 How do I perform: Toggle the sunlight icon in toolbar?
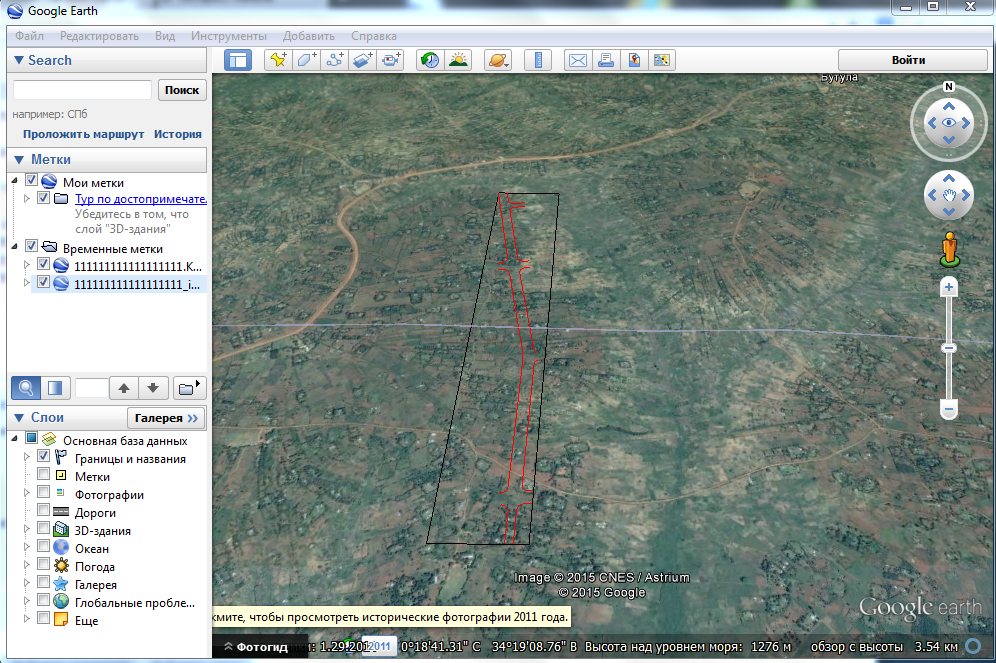pos(458,60)
